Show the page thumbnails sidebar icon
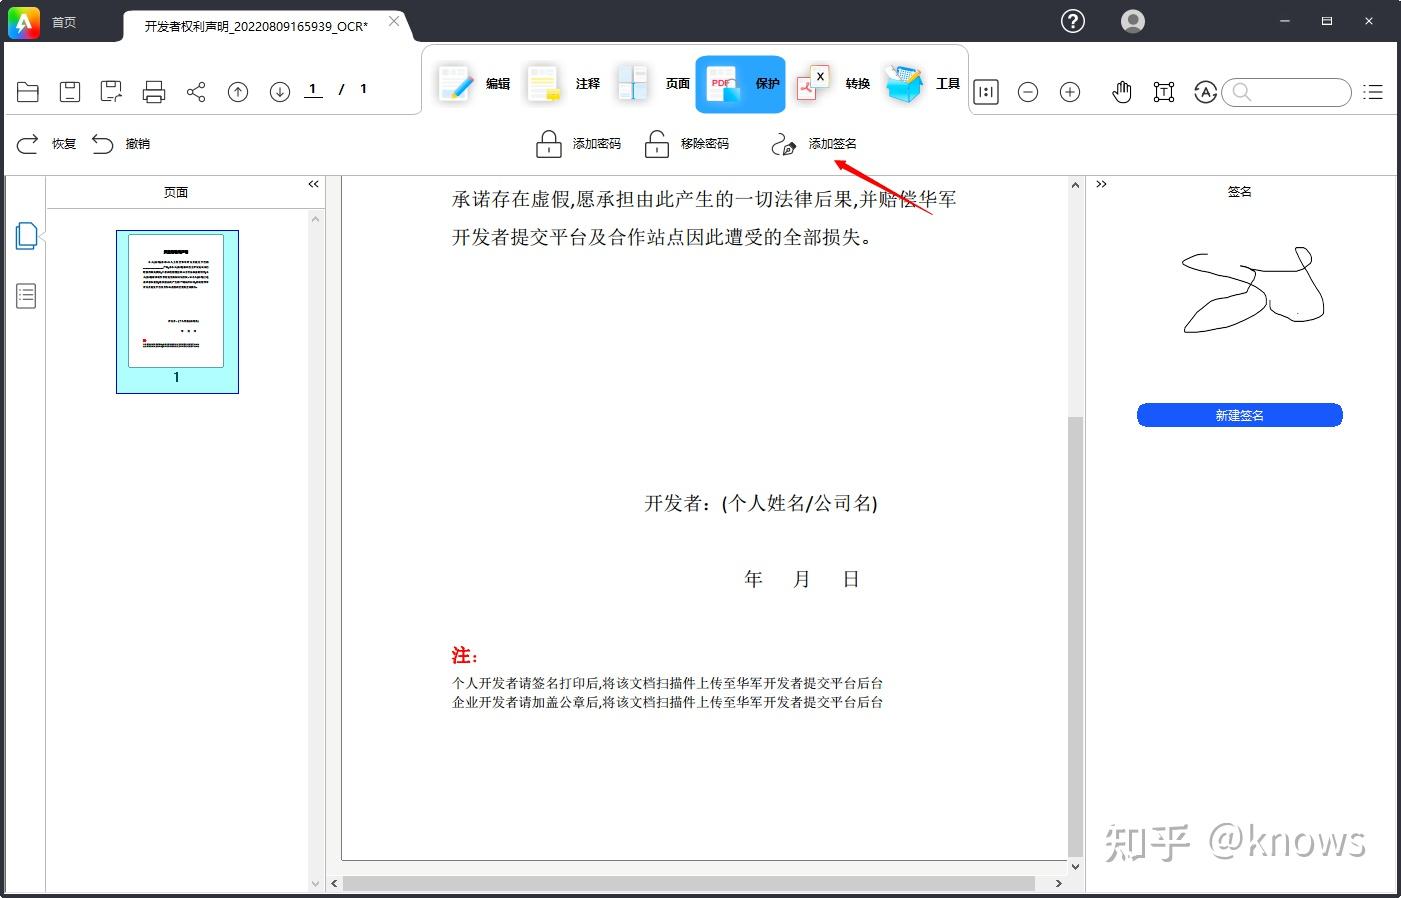1401x898 pixels. (27, 236)
